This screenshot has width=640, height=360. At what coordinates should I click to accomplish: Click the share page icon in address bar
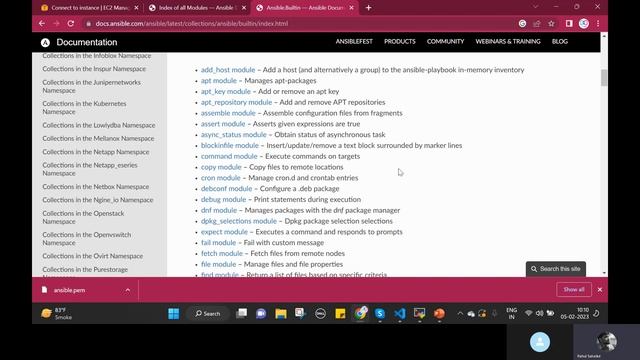coord(537,24)
